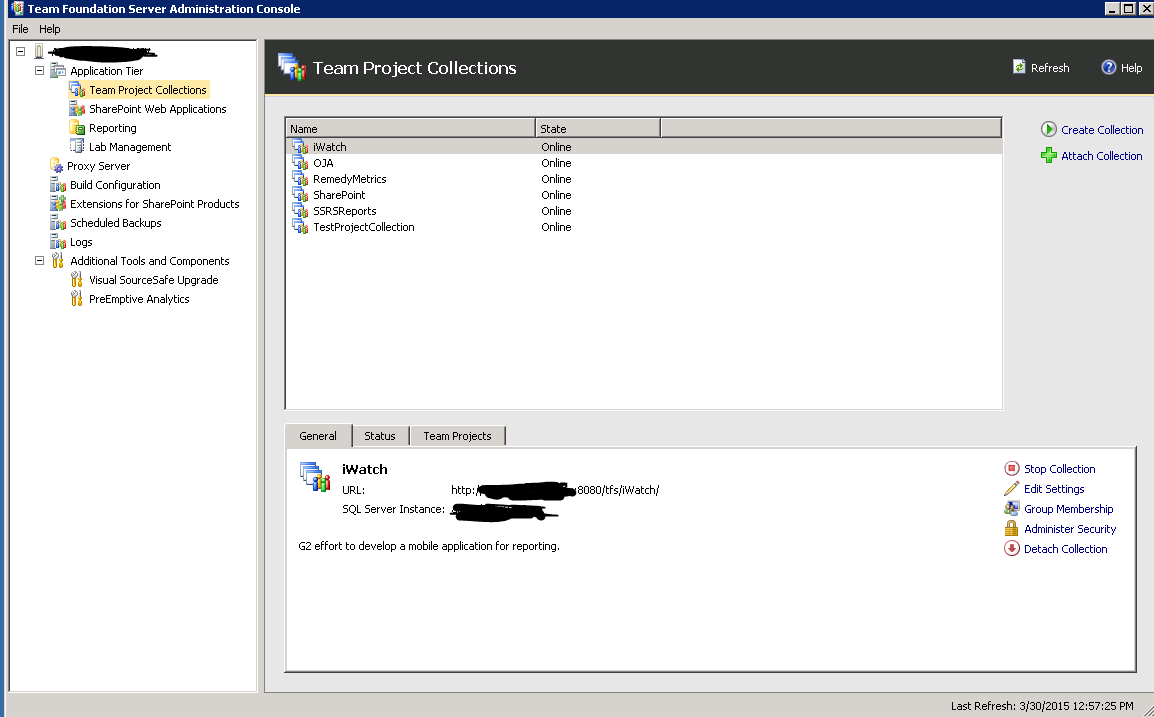Select Proxy Server in the tree
Image resolution: width=1154 pixels, height=717 pixels.
click(98, 166)
